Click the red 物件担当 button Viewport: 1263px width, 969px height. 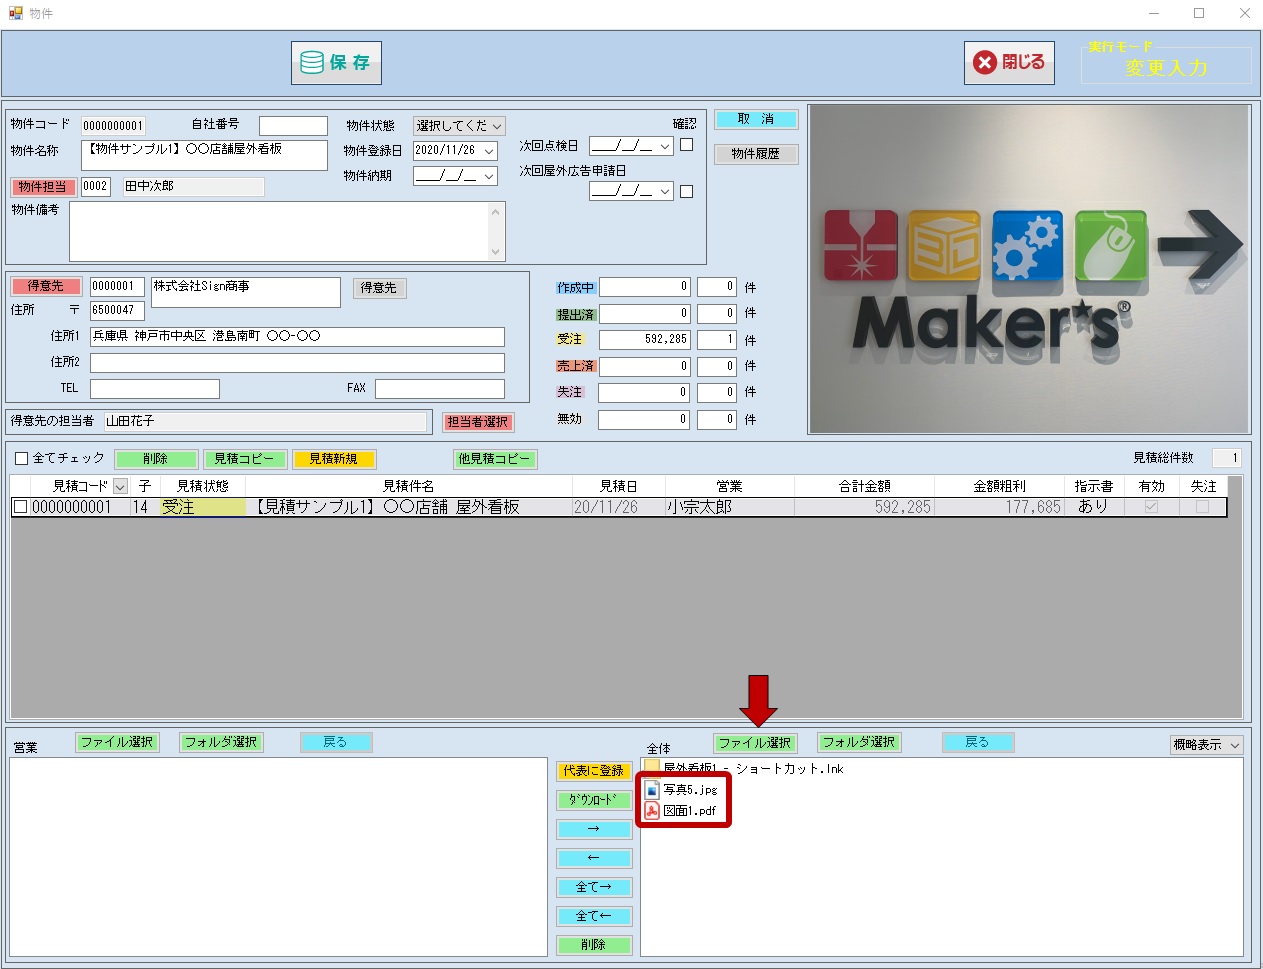43,187
